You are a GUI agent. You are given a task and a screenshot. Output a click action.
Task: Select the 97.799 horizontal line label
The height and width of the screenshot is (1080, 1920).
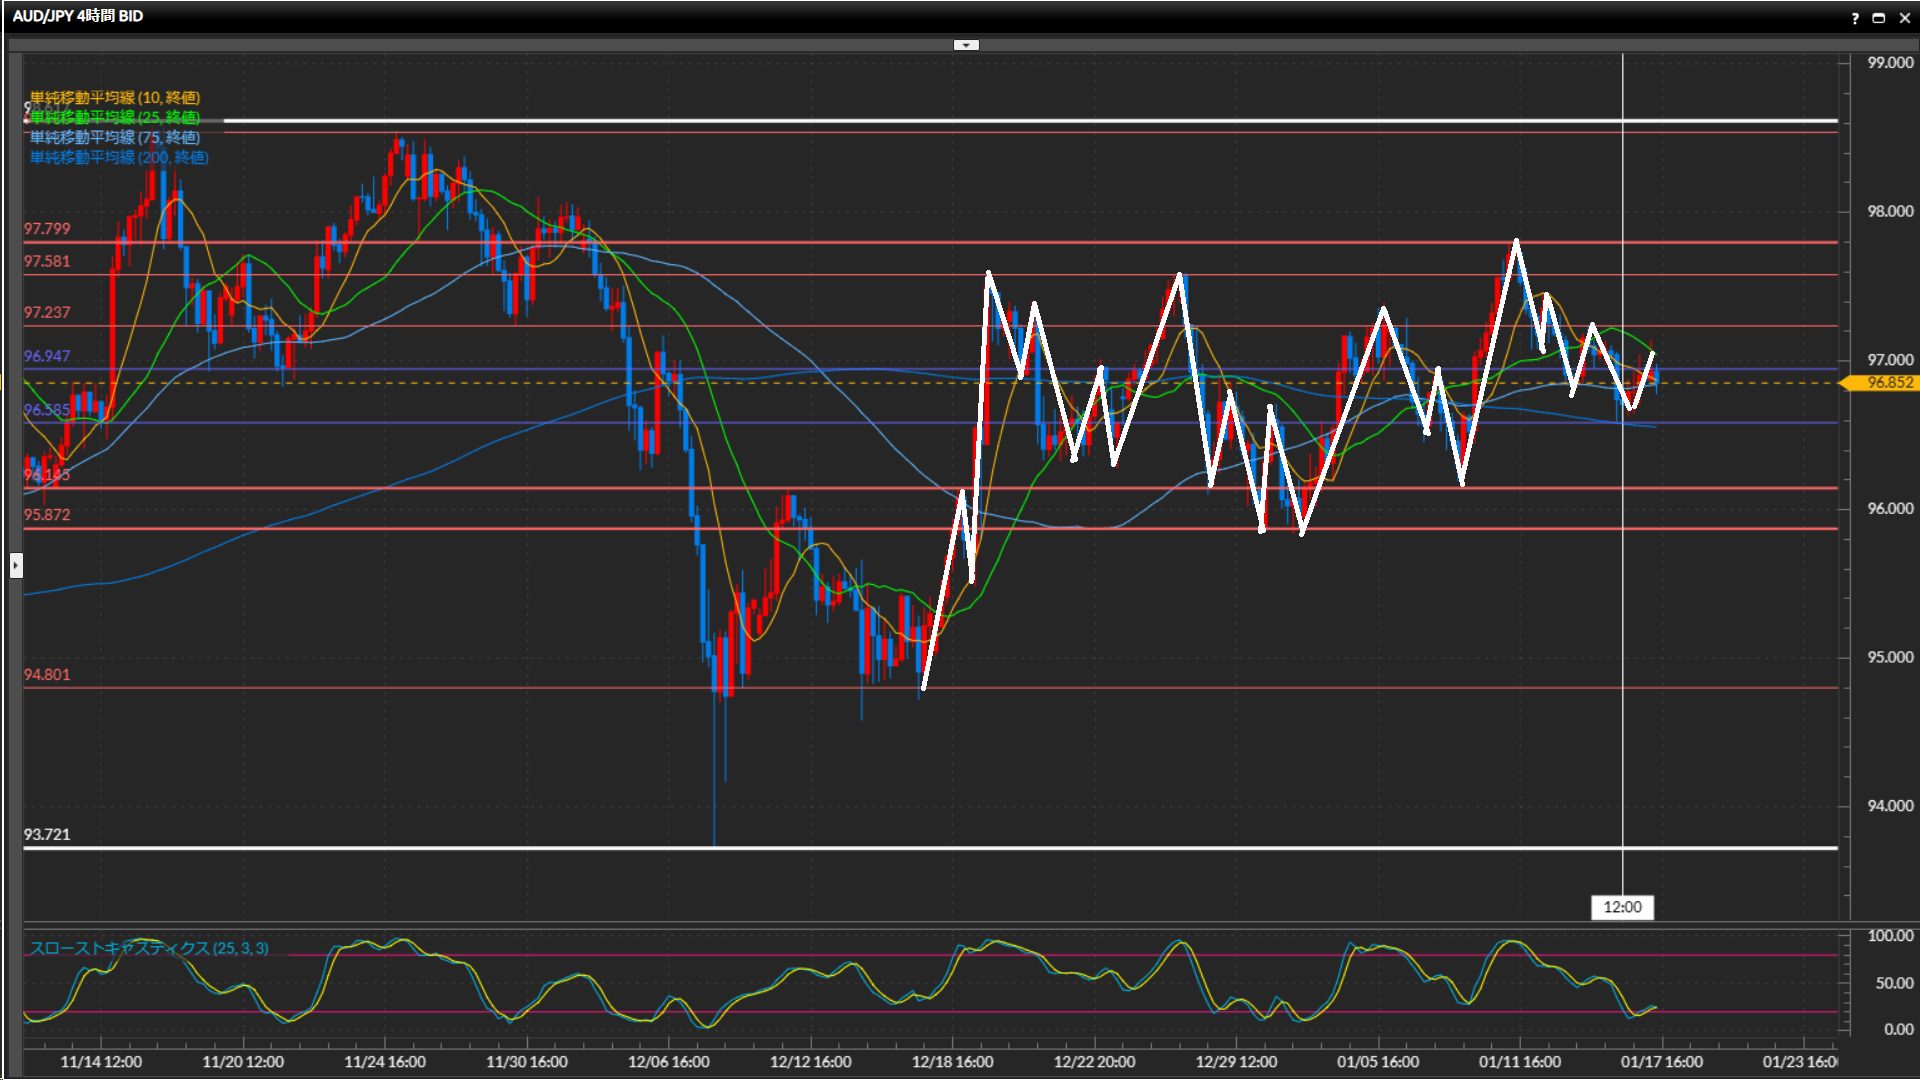tap(47, 229)
